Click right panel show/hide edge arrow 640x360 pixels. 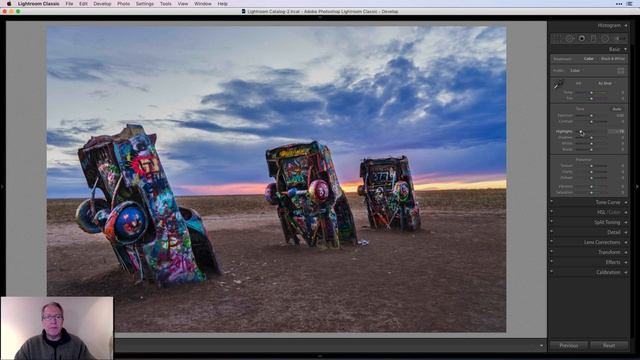pyautogui.click(x=637, y=187)
